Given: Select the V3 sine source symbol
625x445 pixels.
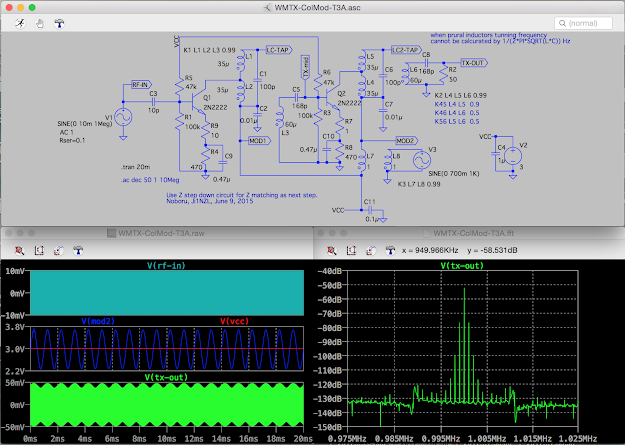Looking at the screenshot, I should click(422, 160).
